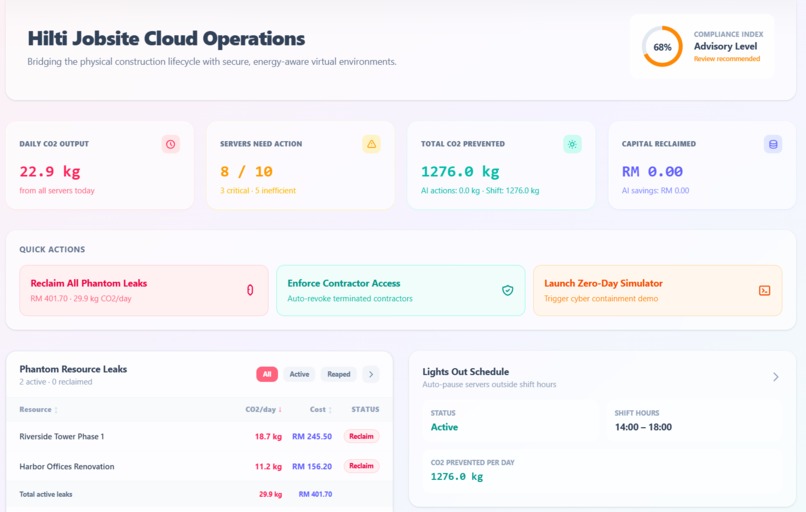806x512 pixels.
Task: Click the 2 active · 0 reclaimed subtext
Action: click(56, 382)
